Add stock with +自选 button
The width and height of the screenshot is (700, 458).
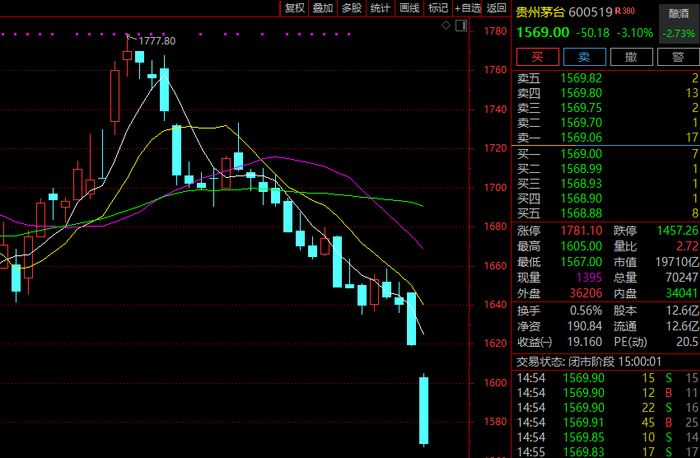(467, 8)
